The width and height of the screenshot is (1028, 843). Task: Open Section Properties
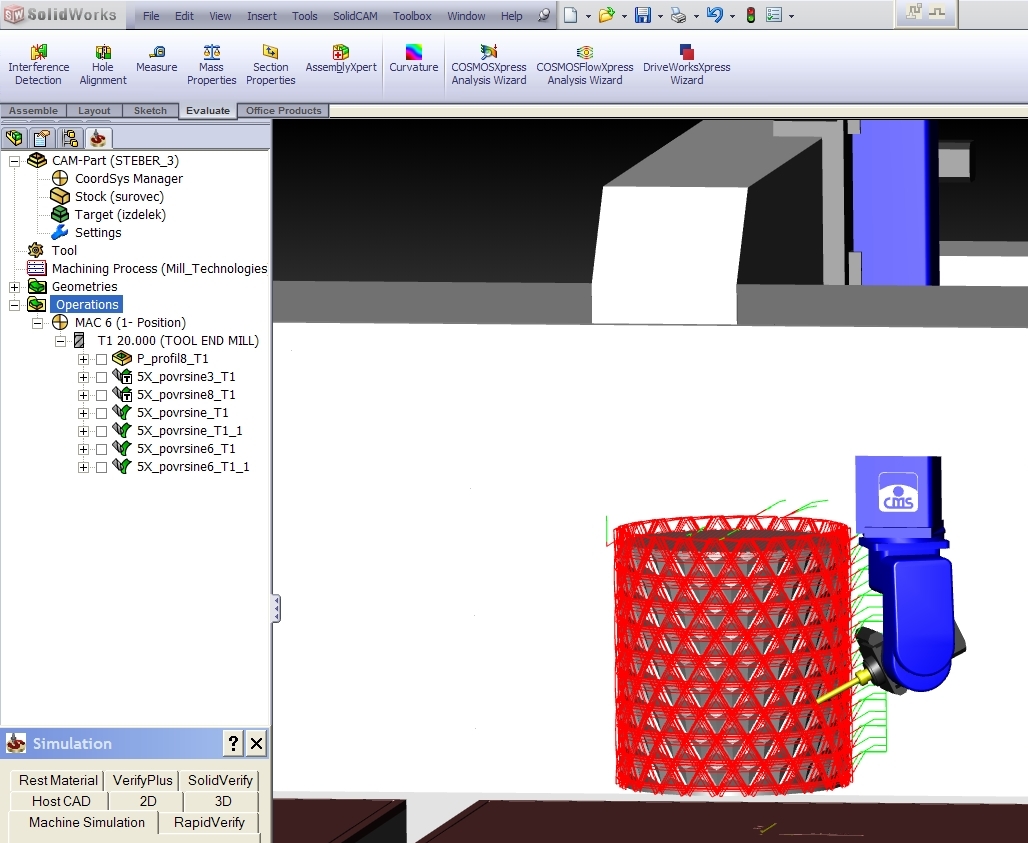point(271,65)
